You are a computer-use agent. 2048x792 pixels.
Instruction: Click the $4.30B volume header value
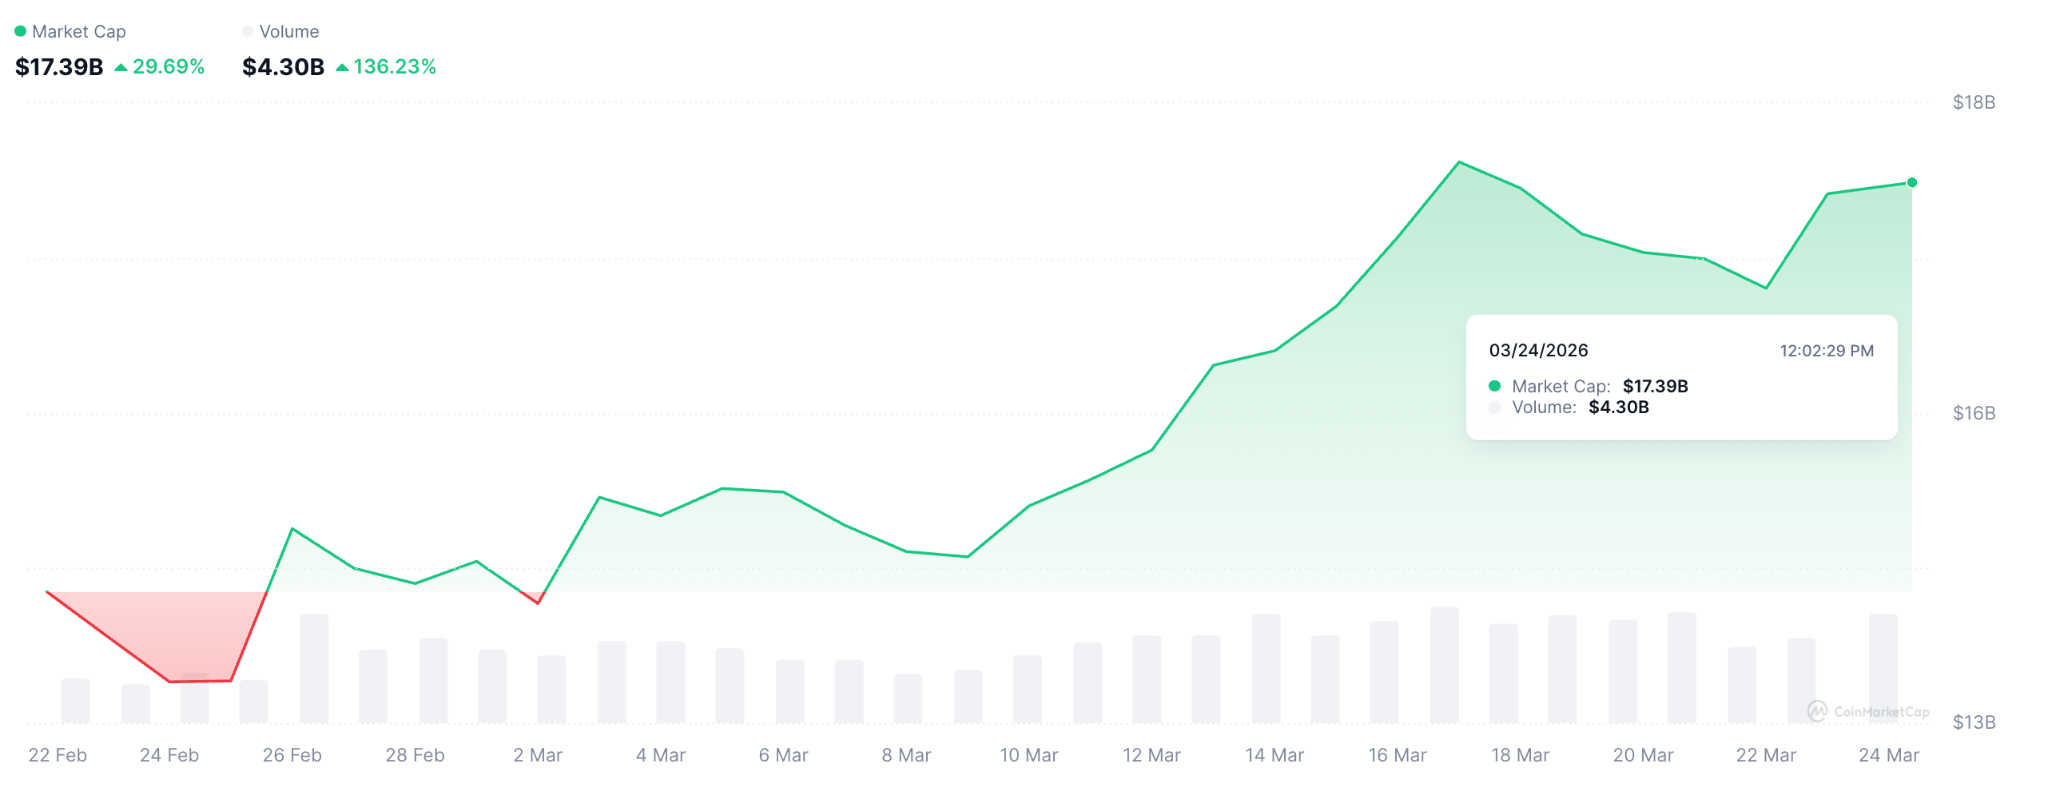tap(283, 67)
